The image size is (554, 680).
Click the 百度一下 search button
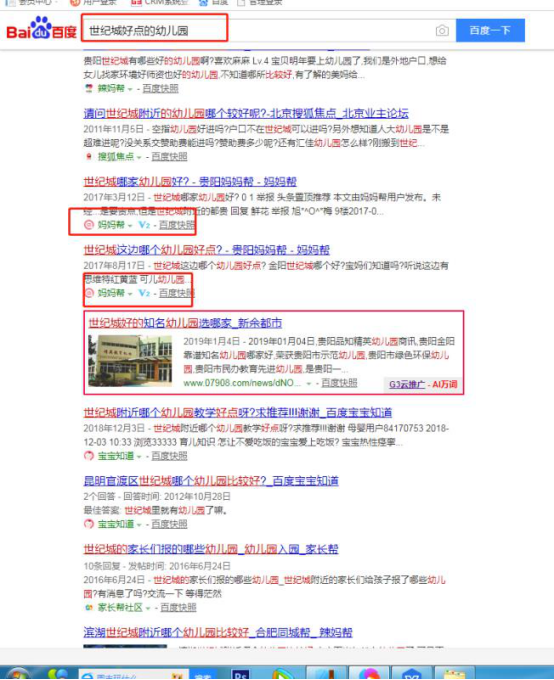click(x=490, y=30)
